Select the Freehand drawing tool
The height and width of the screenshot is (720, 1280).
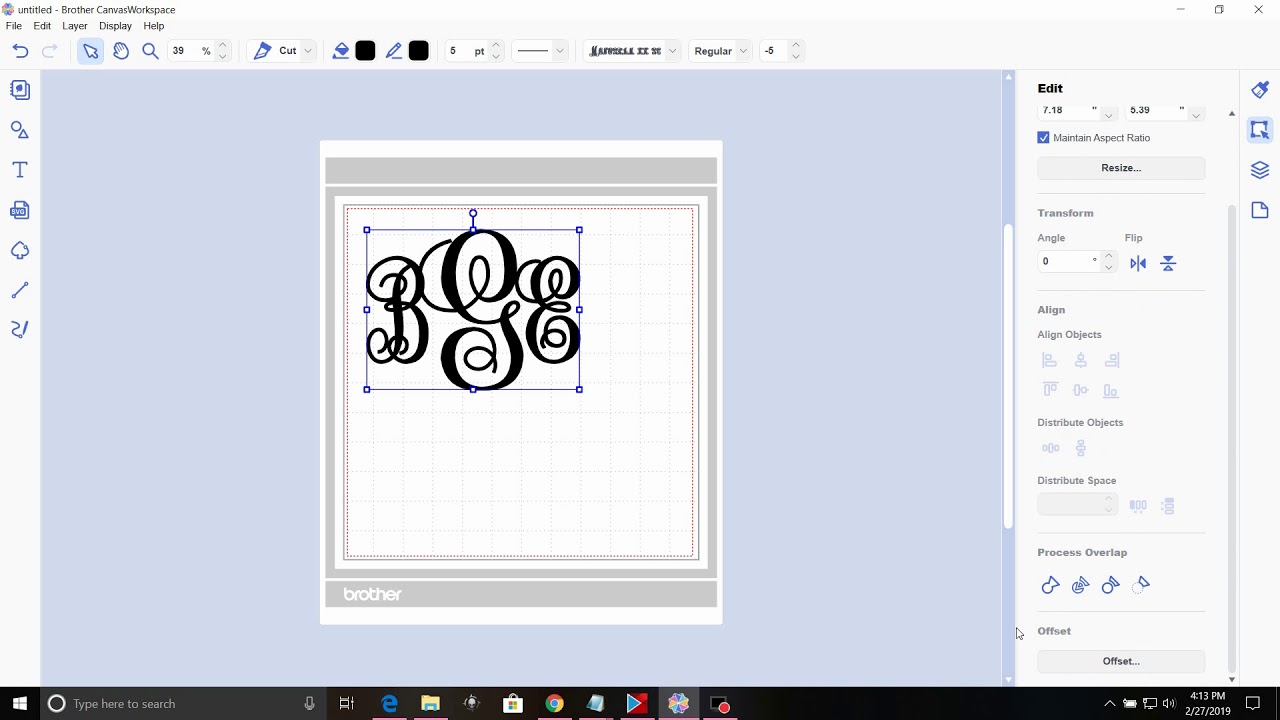pyautogui.click(x=20, y=329)
